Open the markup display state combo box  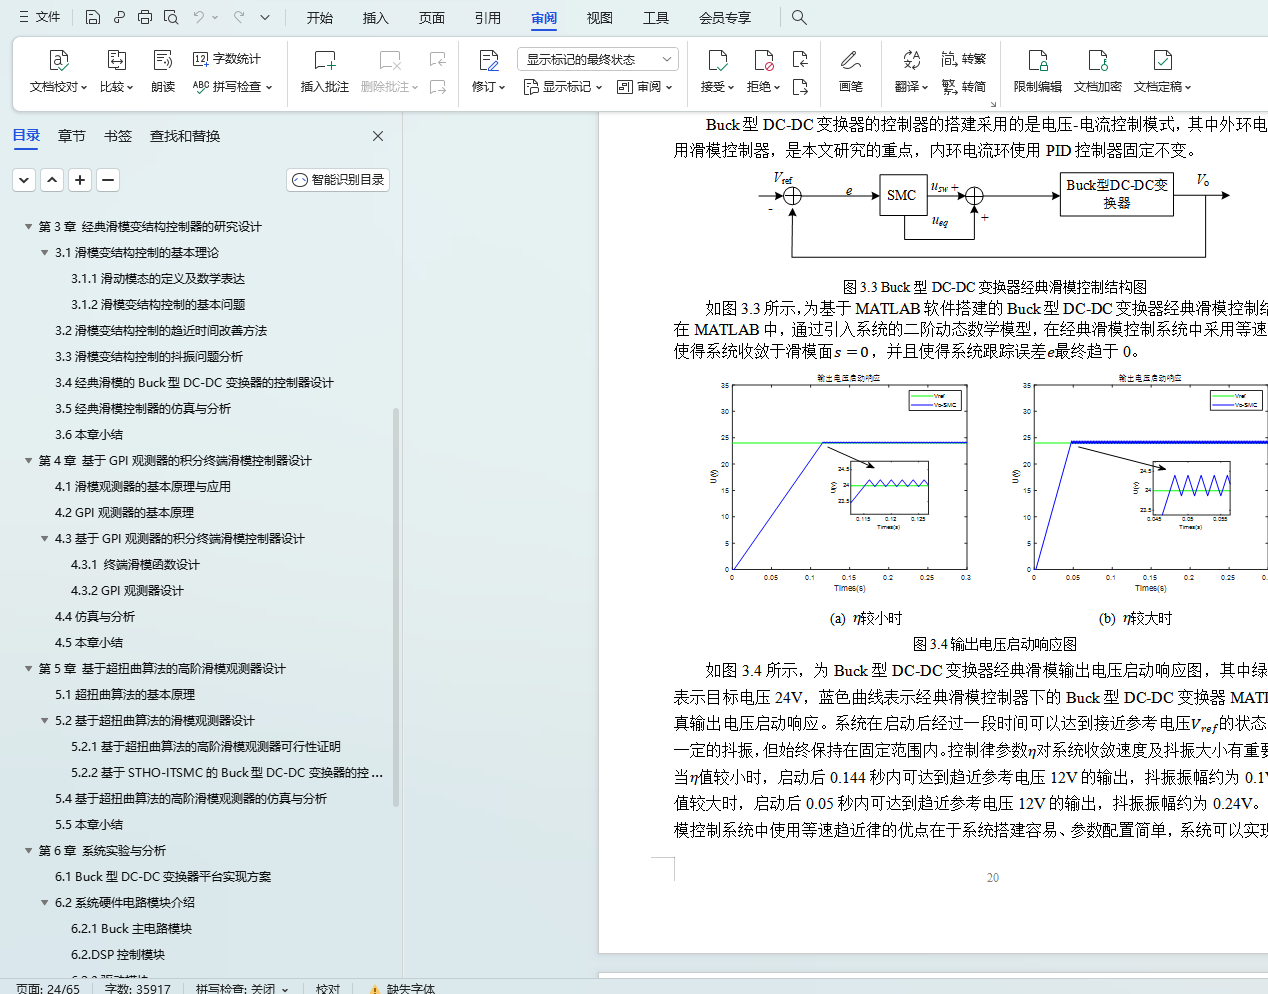coord(598,59)
